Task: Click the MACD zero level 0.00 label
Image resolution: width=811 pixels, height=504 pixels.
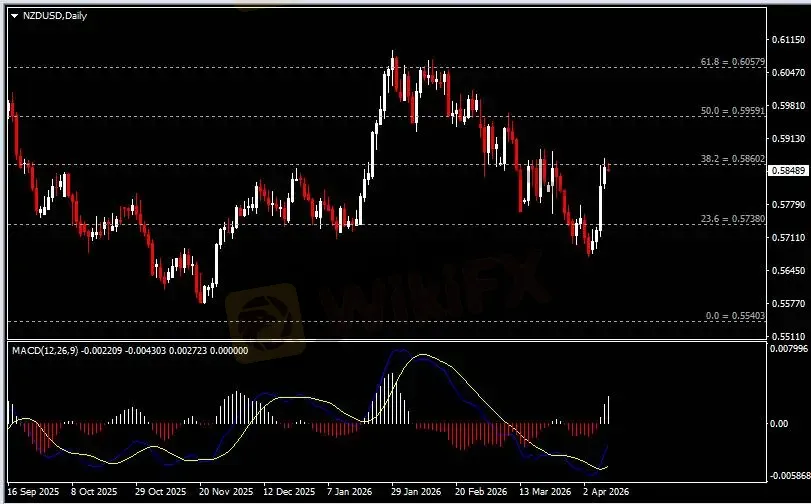Action: [779, 424]
